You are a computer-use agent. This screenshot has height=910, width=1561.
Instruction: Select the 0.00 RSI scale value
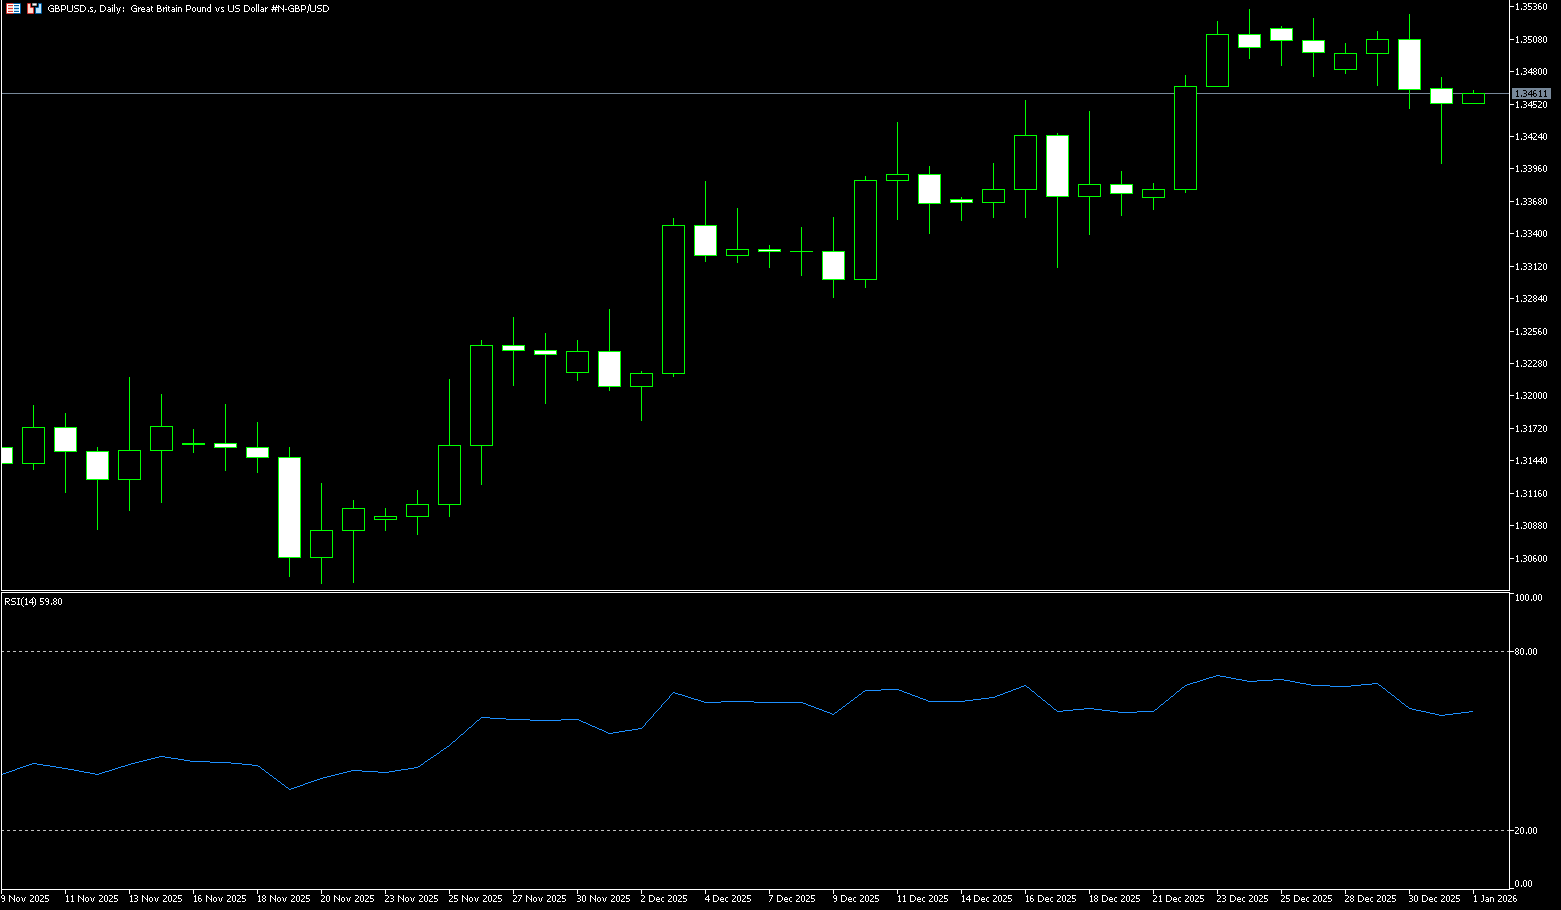[x=1523, y=884]
